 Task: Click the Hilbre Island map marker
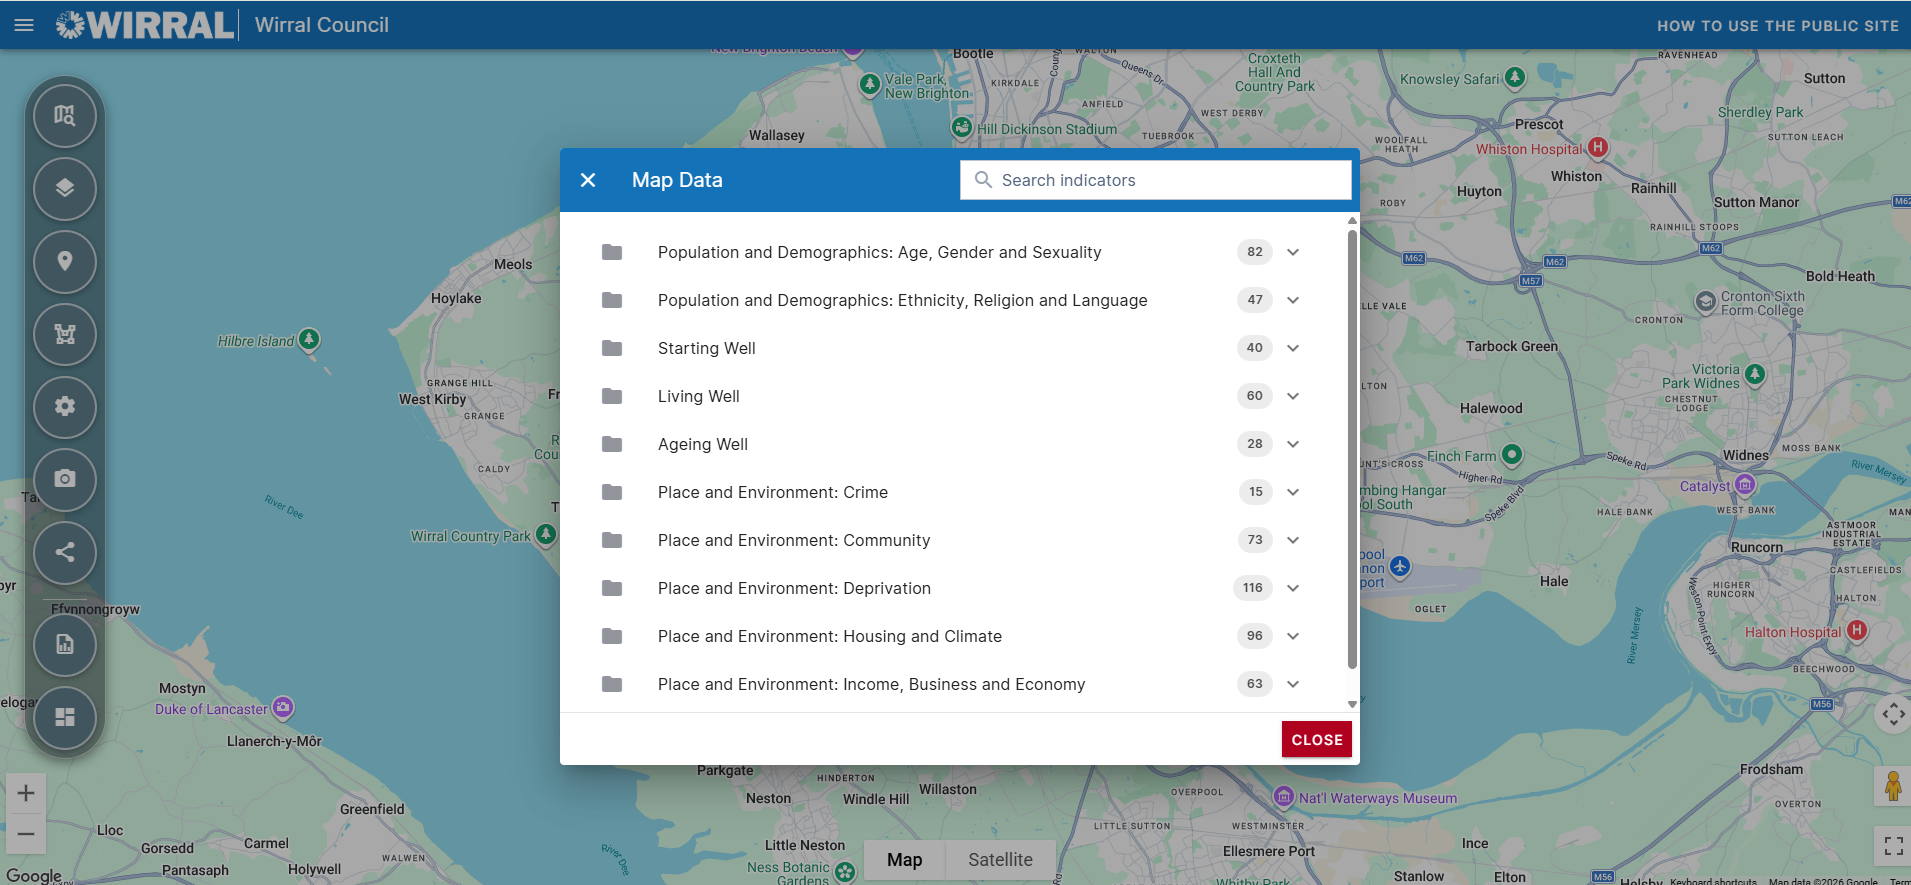click(x=310, y=340)
